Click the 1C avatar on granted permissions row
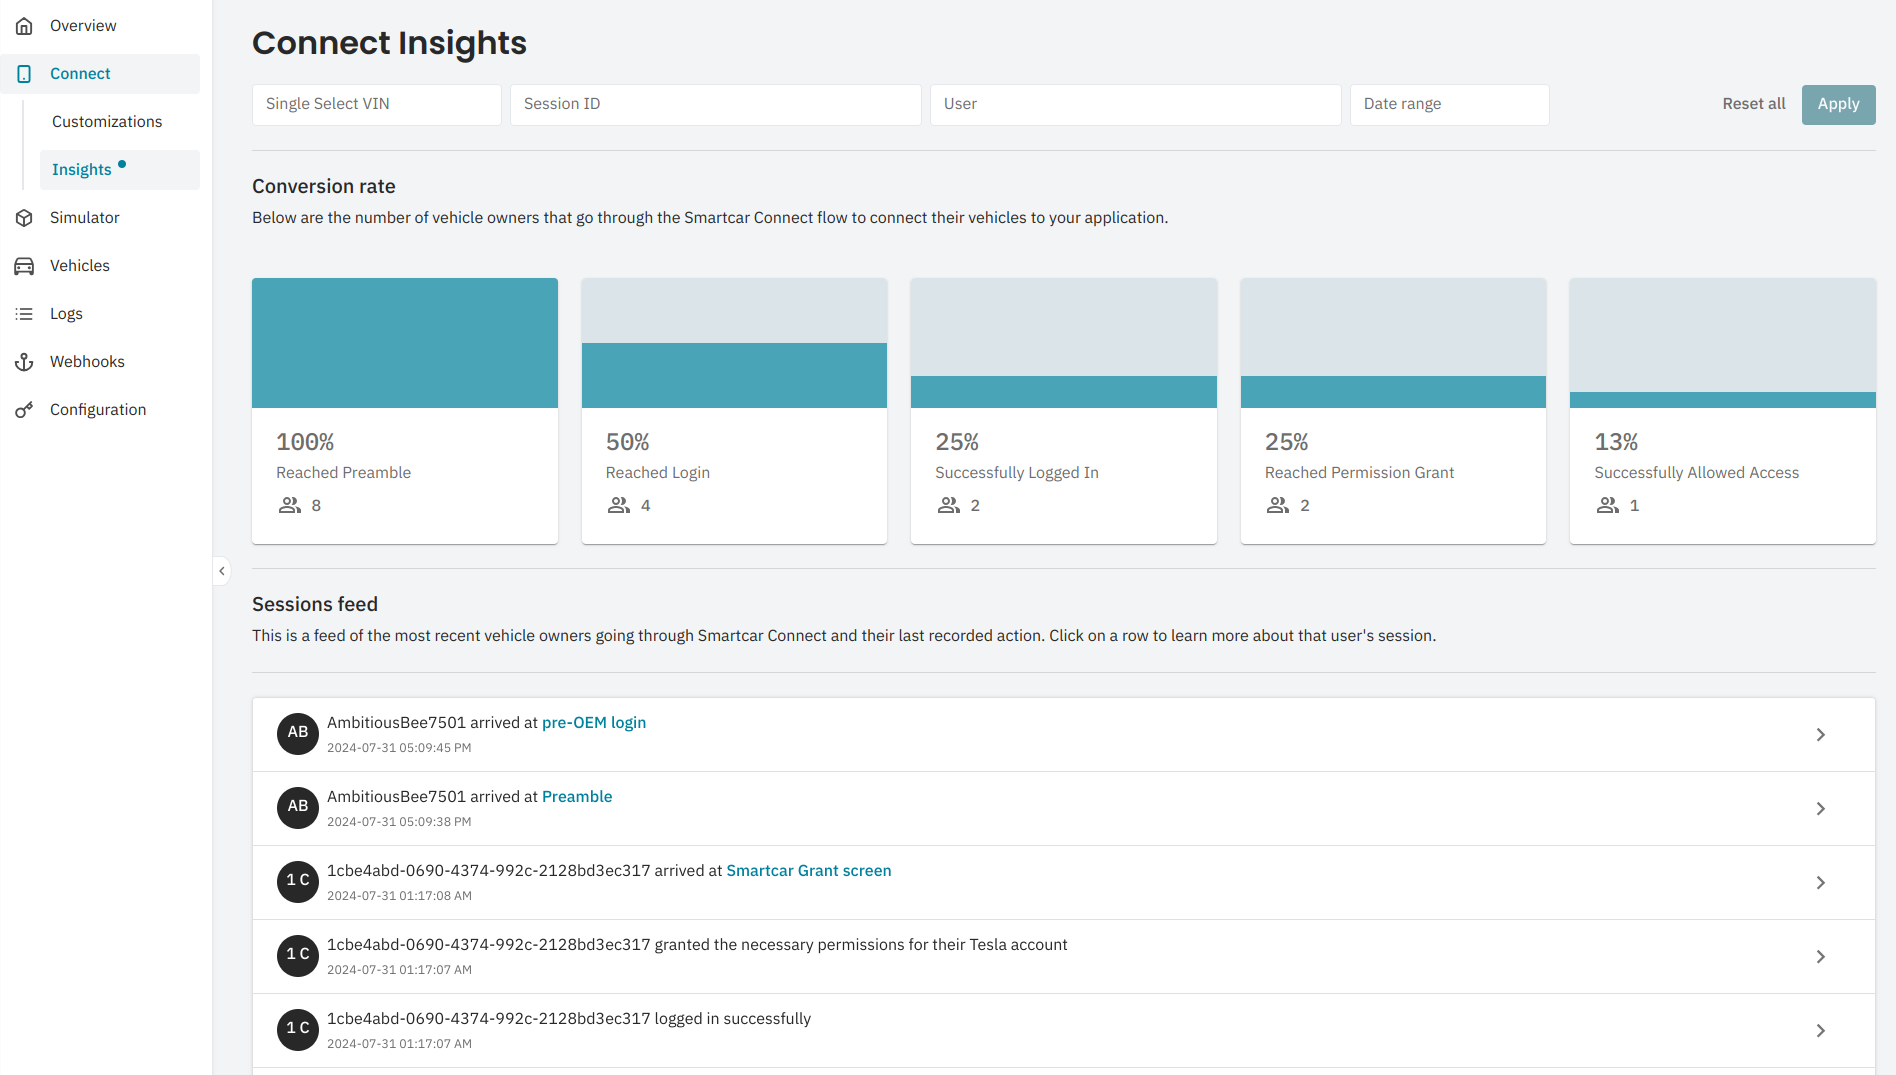This screenshot has height=1075, width=1896. [x=298, y=956]
